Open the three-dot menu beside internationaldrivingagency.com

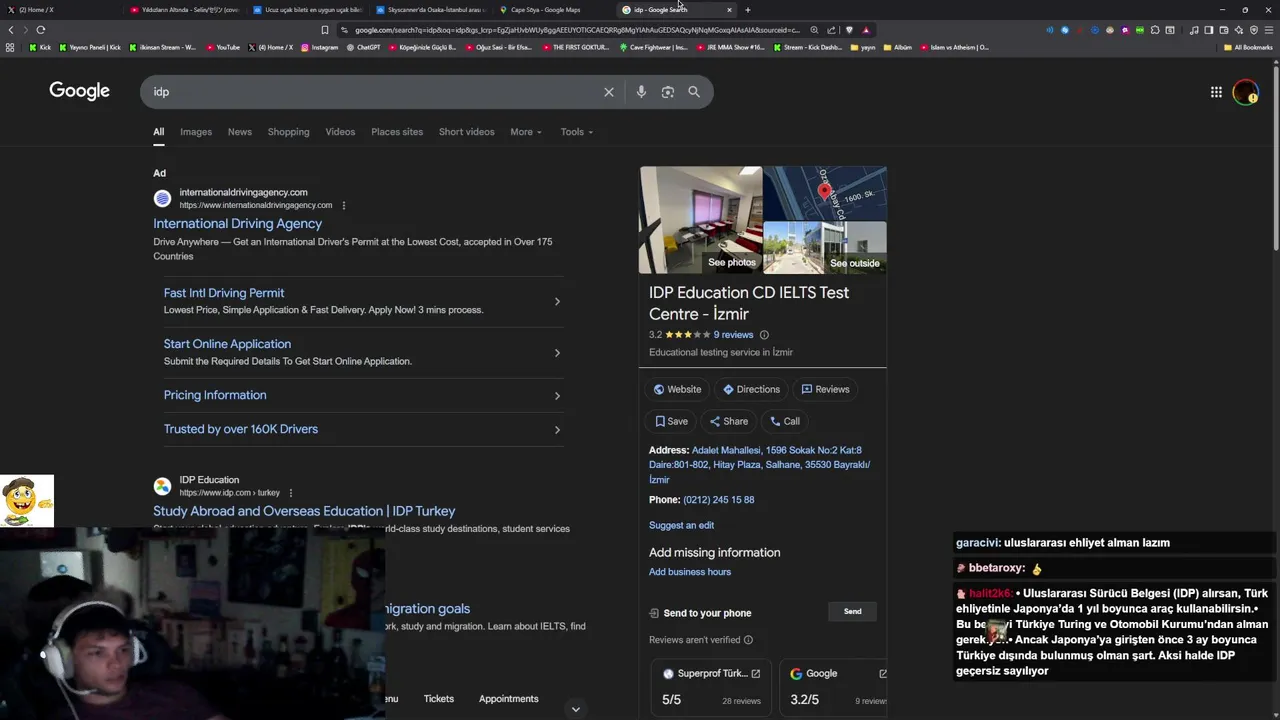pyautogui.click(x=343, y=206)
